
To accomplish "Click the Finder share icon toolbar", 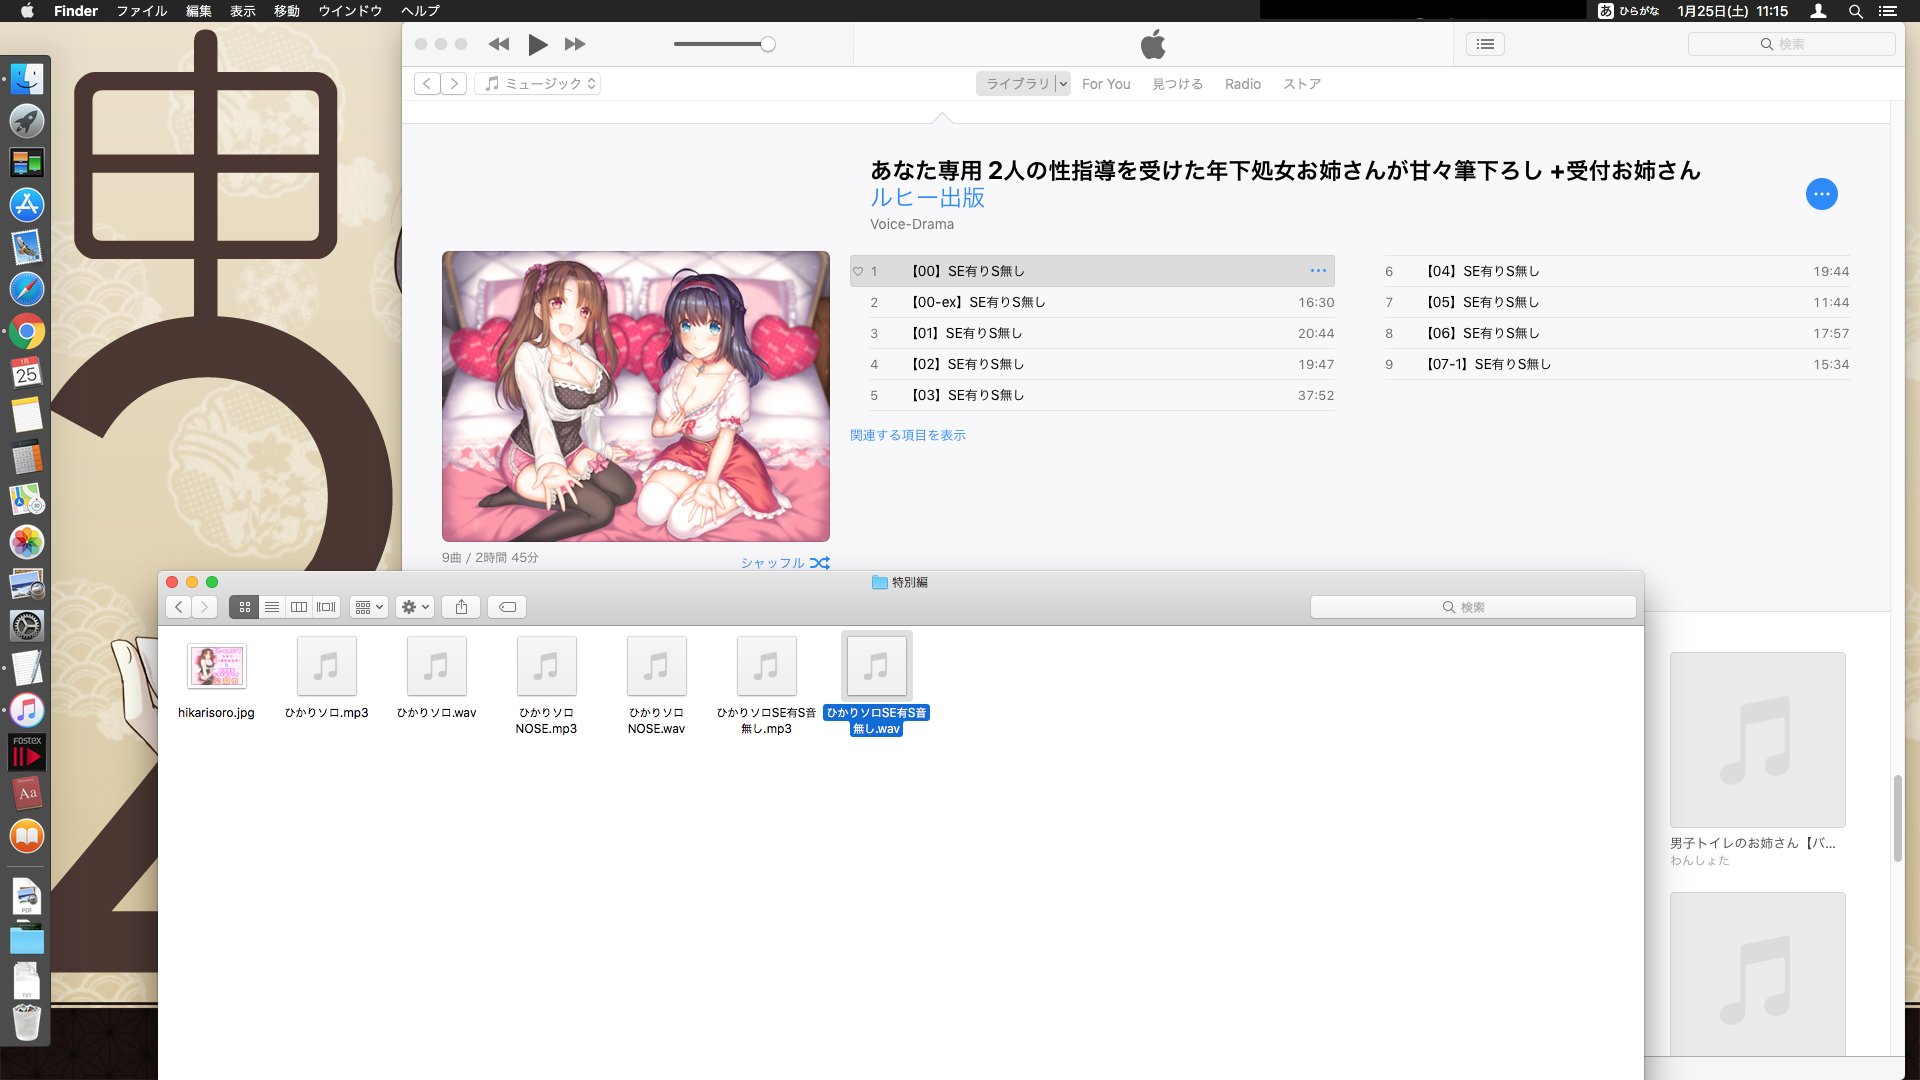I will [x=462, y=607].
